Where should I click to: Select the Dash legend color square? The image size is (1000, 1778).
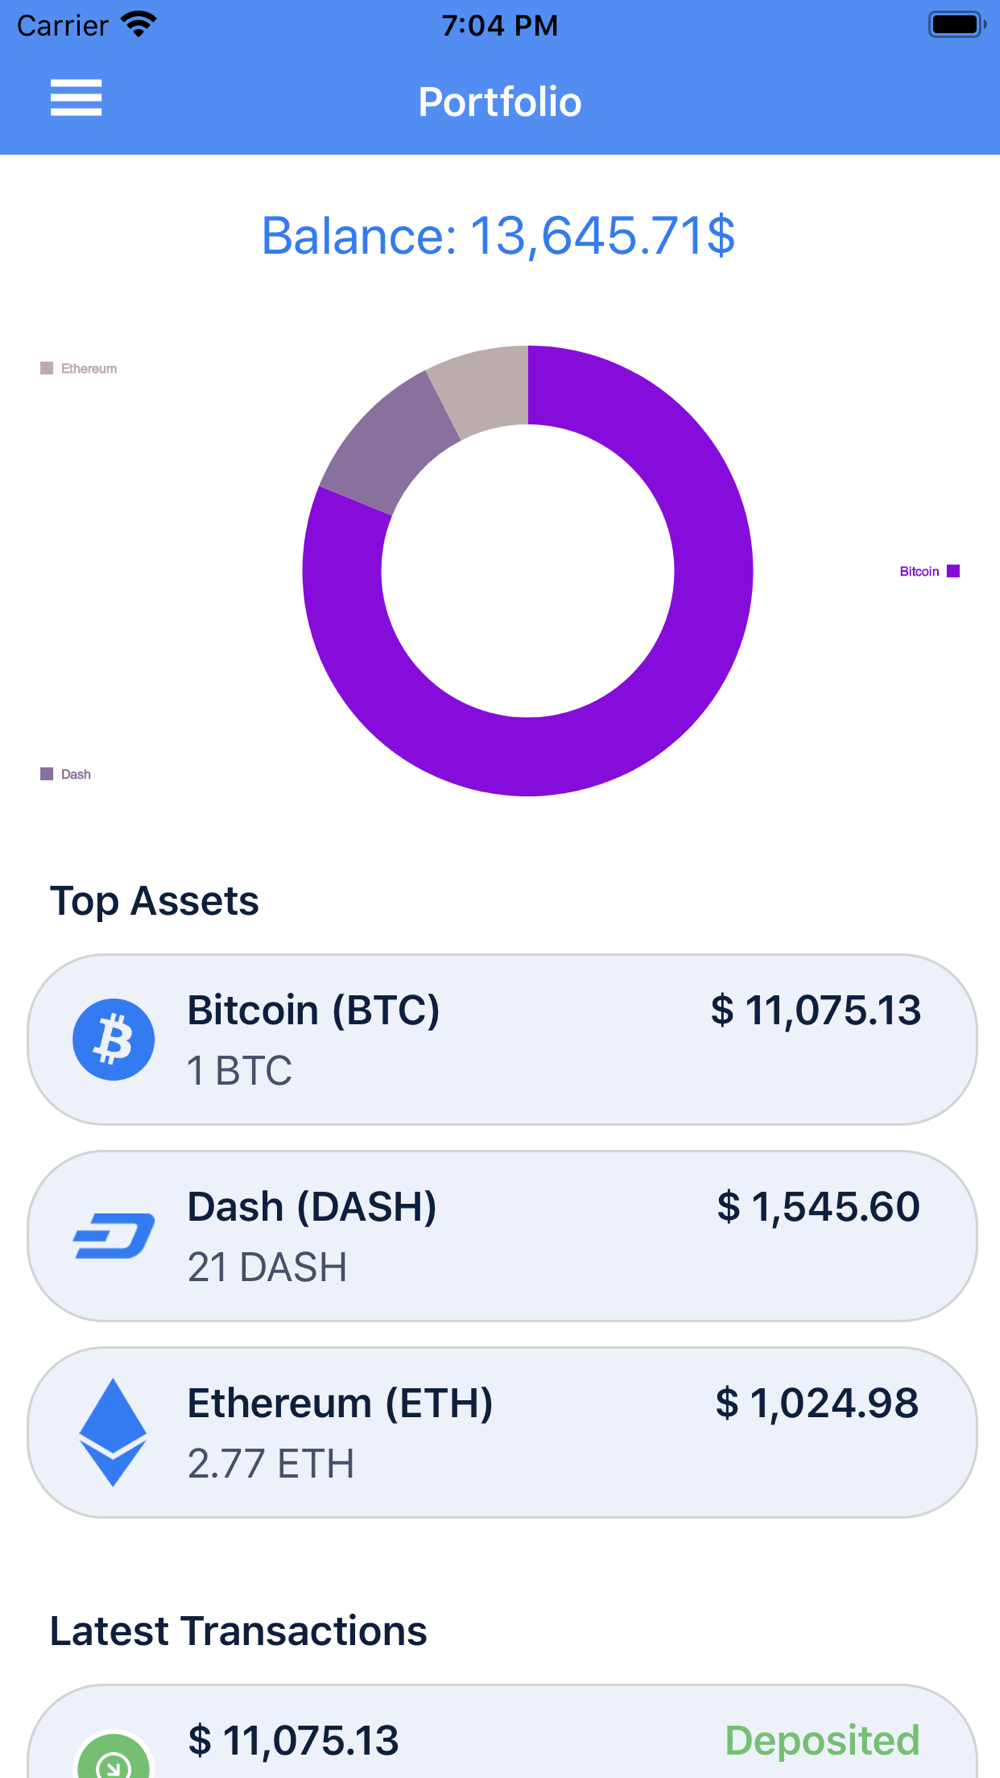(46, 774)
